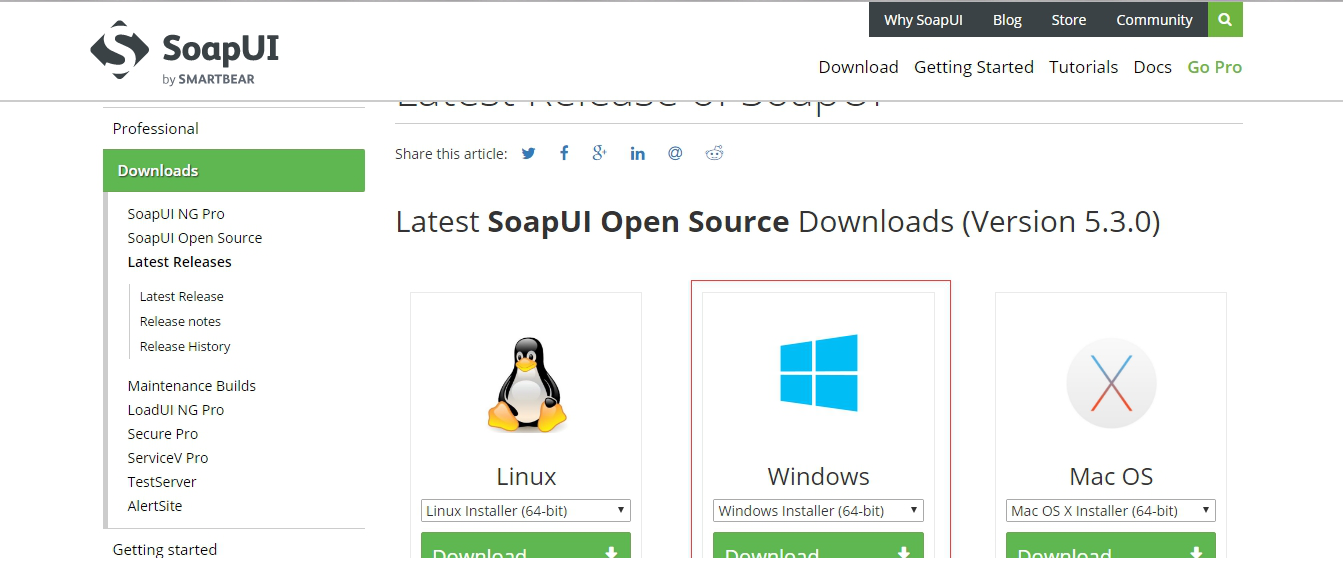The height and width of the screenshot is (580, 1343).
Task: Open the Linux Installer (64-bit) dropdown
Action: click(x=526, y=510)
